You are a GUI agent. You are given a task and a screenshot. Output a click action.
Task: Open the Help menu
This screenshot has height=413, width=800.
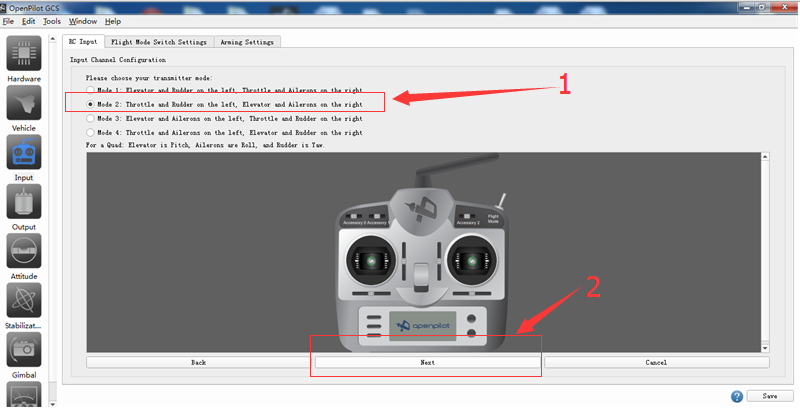click(x=113, y=21)
